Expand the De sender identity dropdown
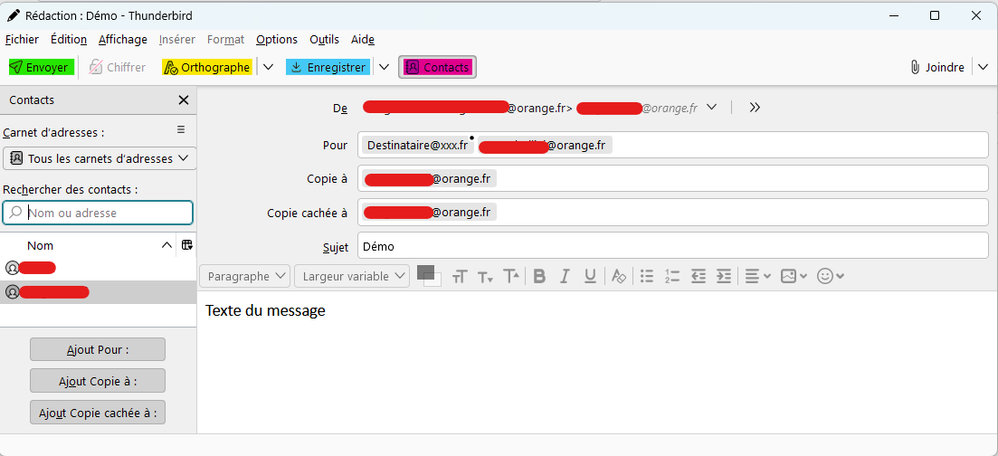This screenshot has width=998, height=456. coord(712,108)
